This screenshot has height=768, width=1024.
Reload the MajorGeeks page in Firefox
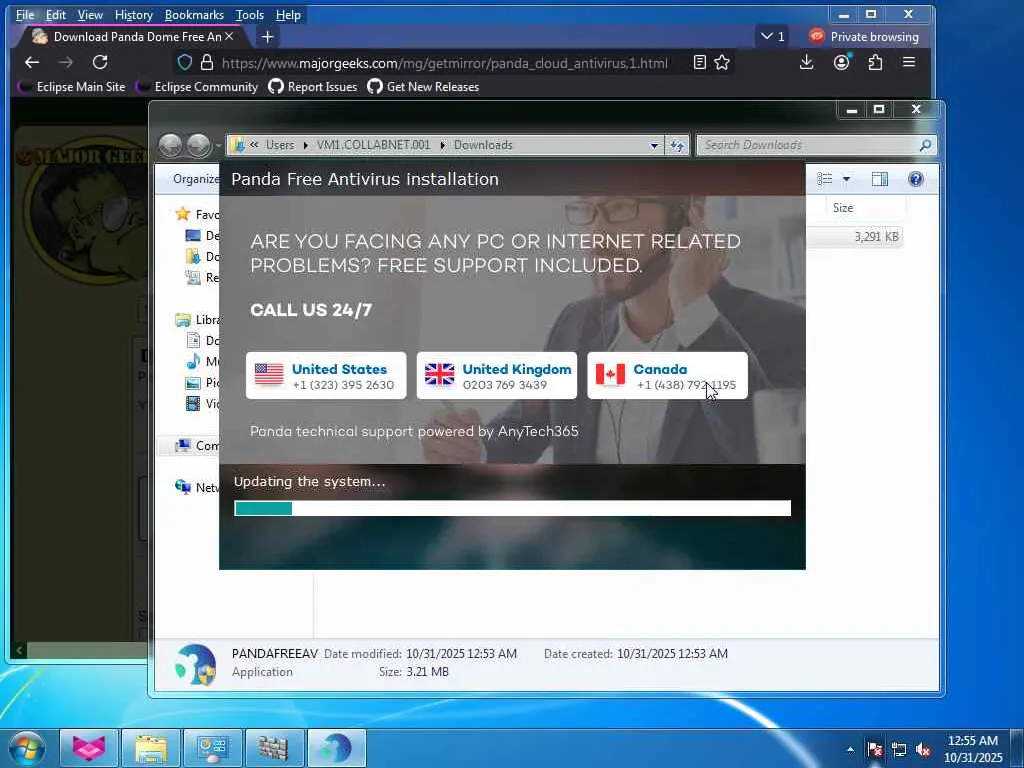(x=100, y=62)
